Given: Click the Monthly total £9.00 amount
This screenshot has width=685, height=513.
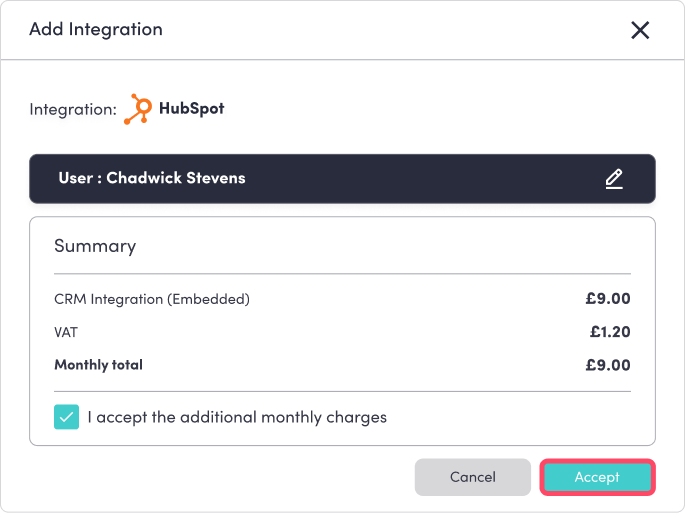Looking at the screenshot, I should (x=608, y=365).
